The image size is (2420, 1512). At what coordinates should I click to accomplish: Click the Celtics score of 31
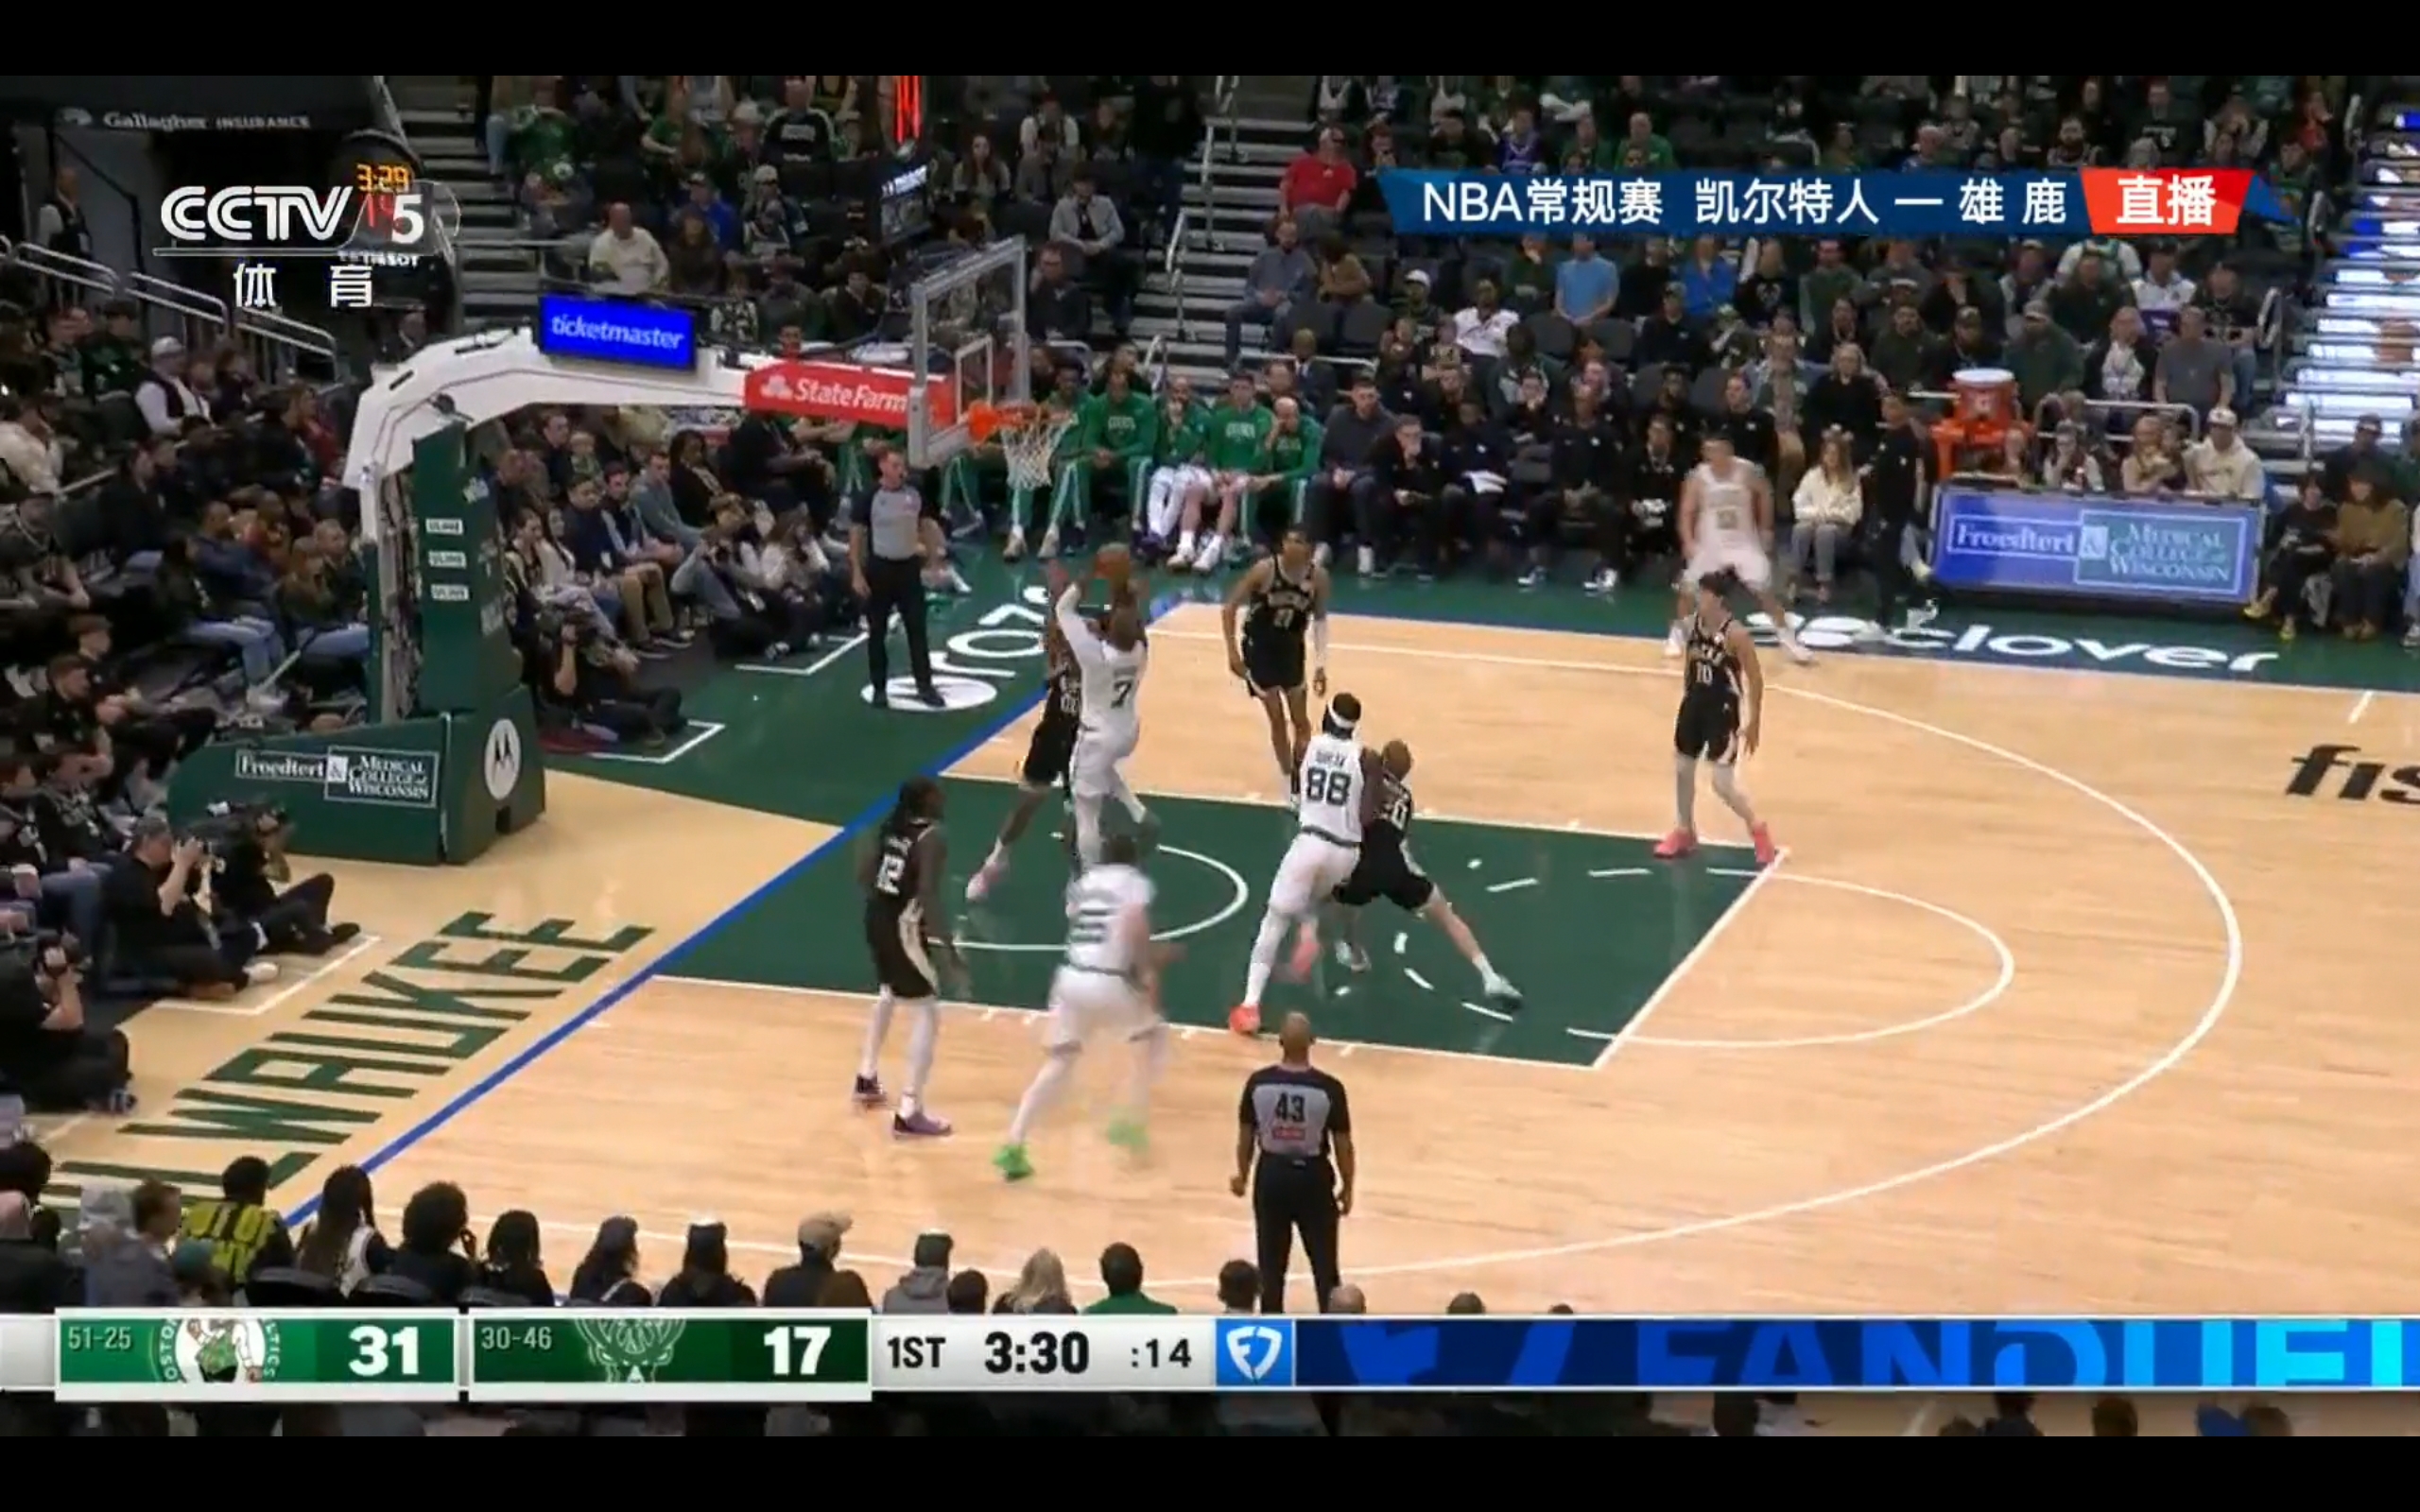click(384, 1352)
